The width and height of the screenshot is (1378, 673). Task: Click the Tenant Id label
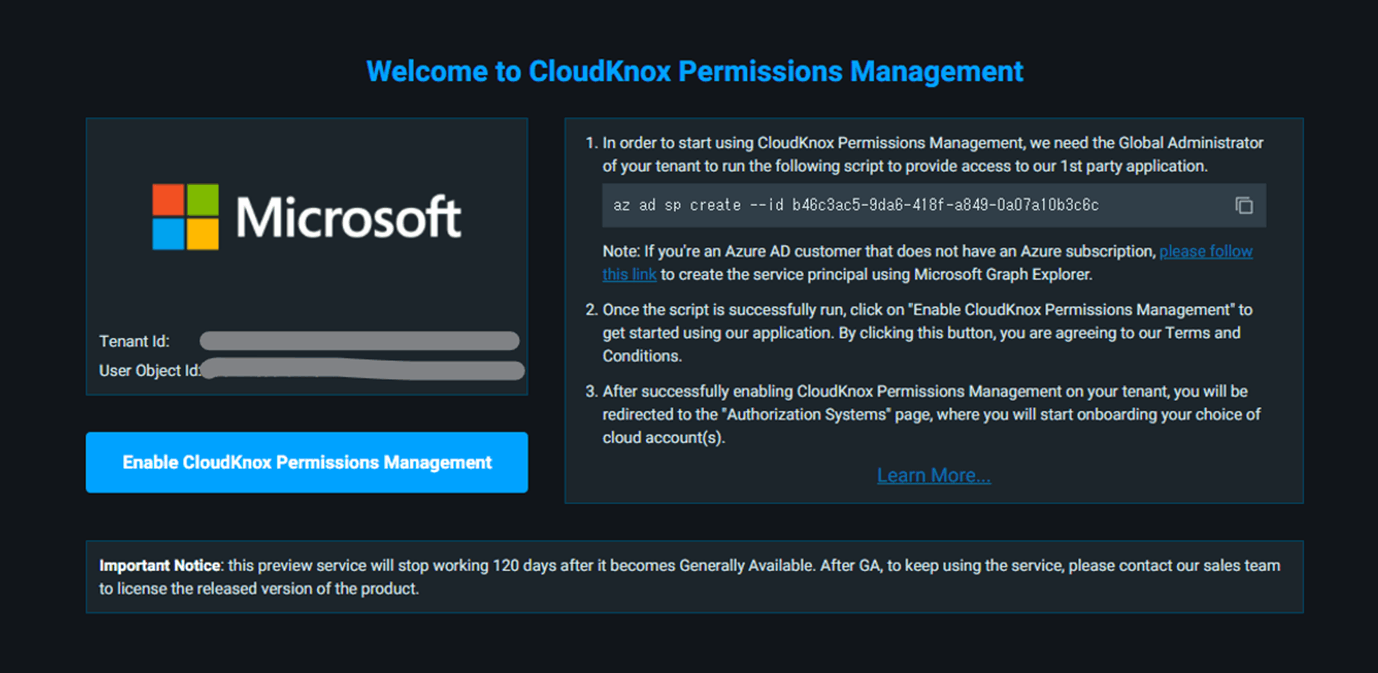pyautogui.click(x=134, y=341)
